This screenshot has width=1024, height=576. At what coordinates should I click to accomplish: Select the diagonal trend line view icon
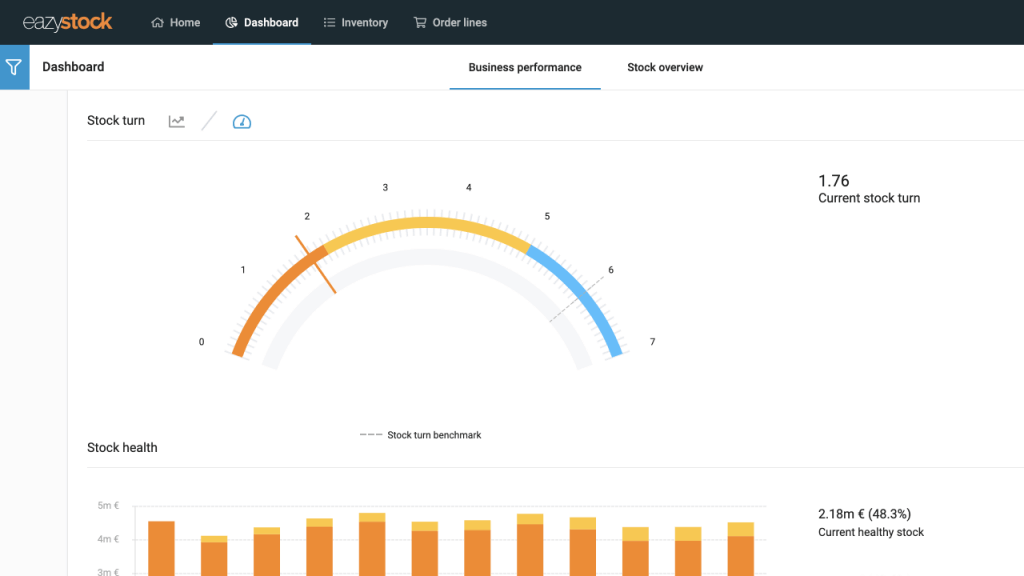coord(209,120)
